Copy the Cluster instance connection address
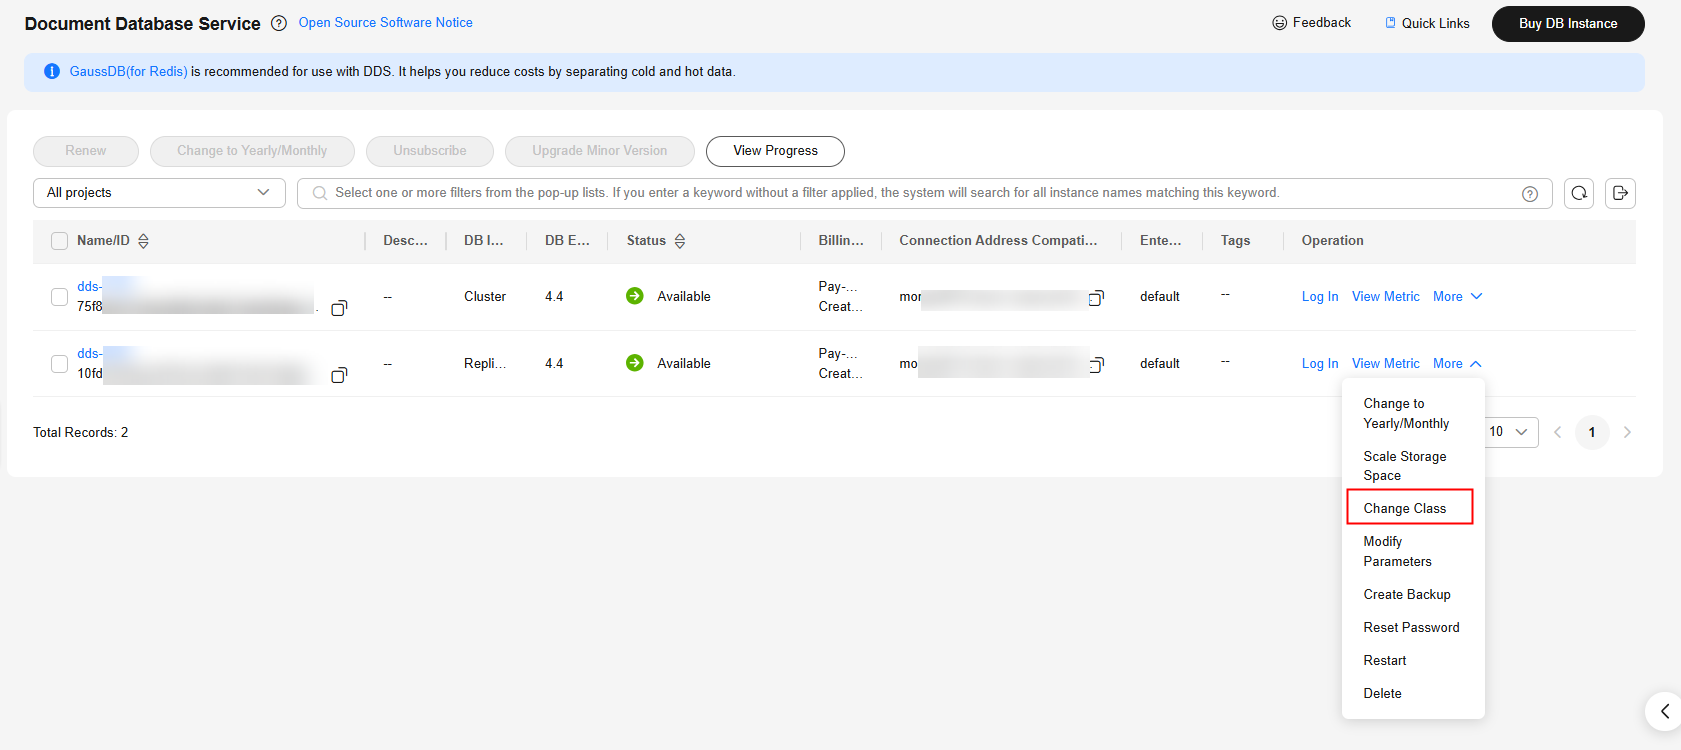The height and width of the screenshot is (750, 1681). 1096,298
